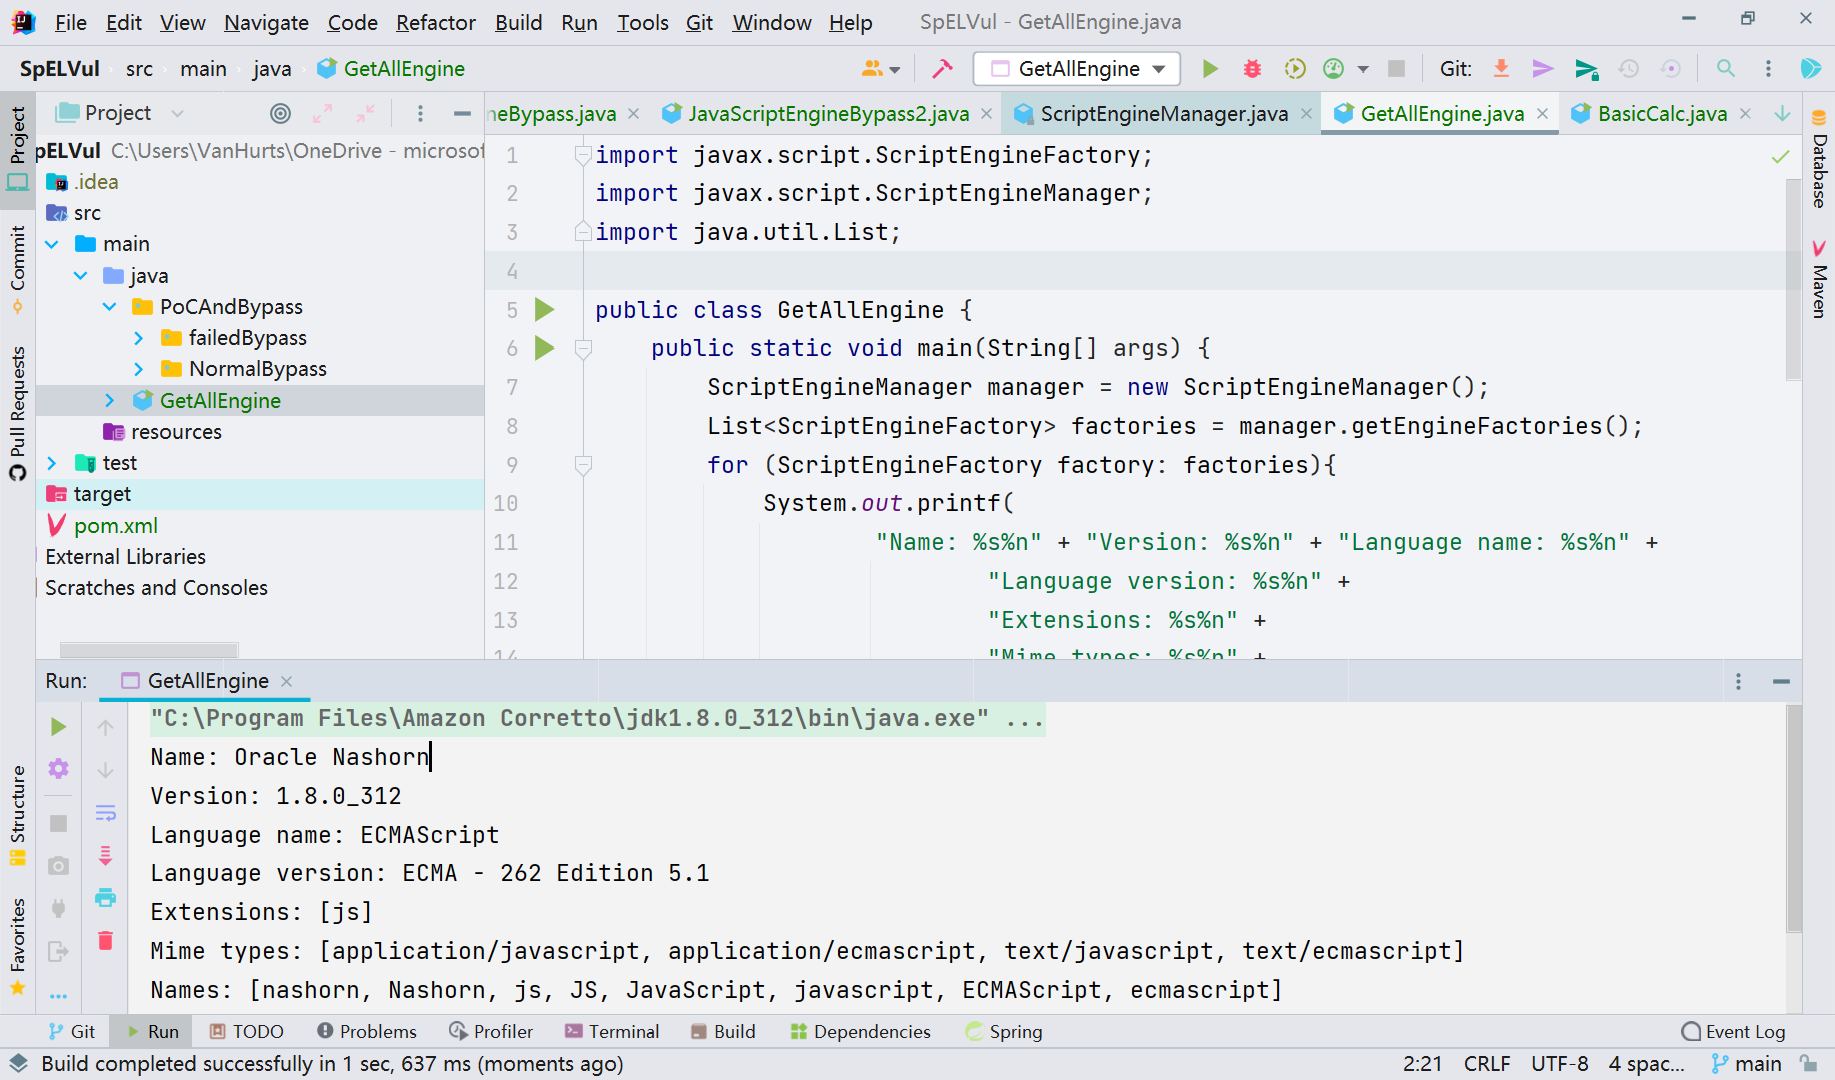Click the green Run button in toolbar

(1210, 69)
